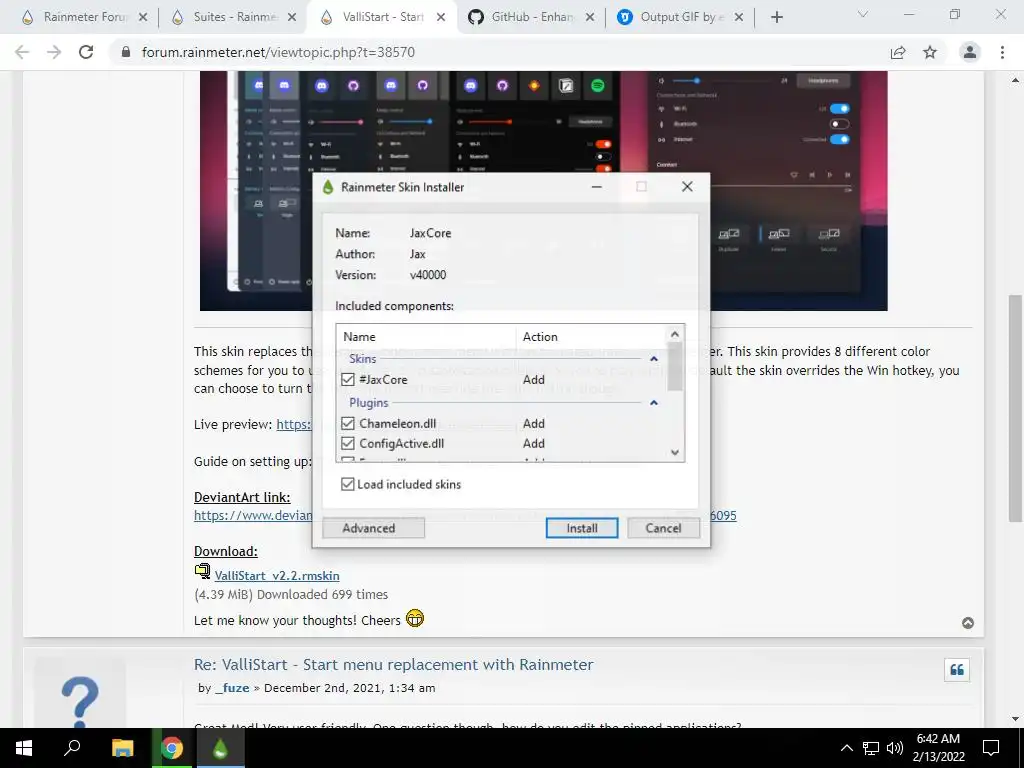Screen dimensions: 1024x768
Task: Switch to the Suites - Rainmeter tab
Action: point(234,17)
